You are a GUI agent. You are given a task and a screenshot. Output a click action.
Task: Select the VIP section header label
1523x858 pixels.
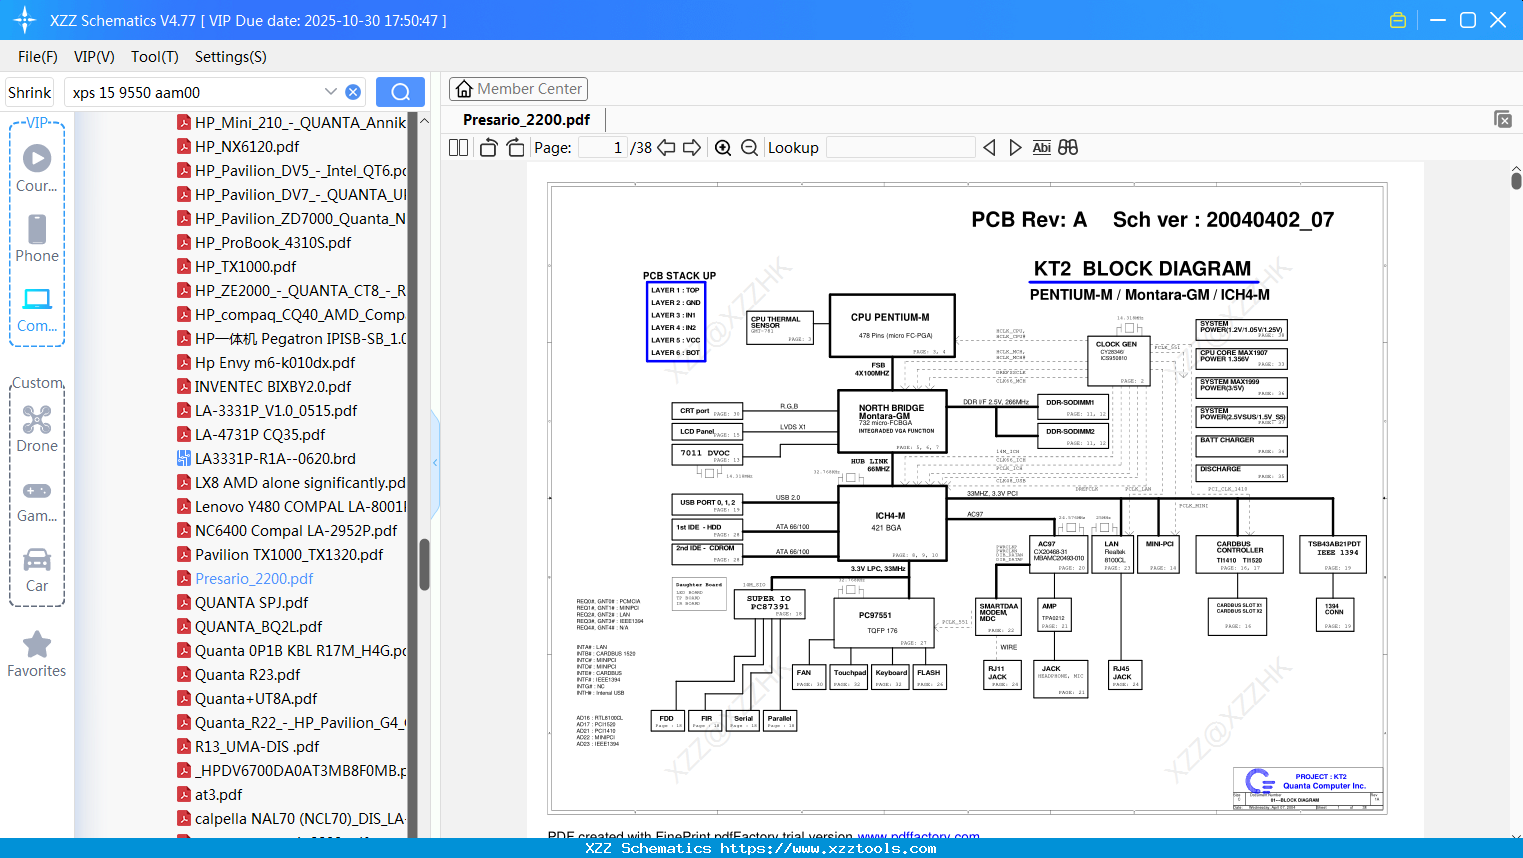click(37, 122)
